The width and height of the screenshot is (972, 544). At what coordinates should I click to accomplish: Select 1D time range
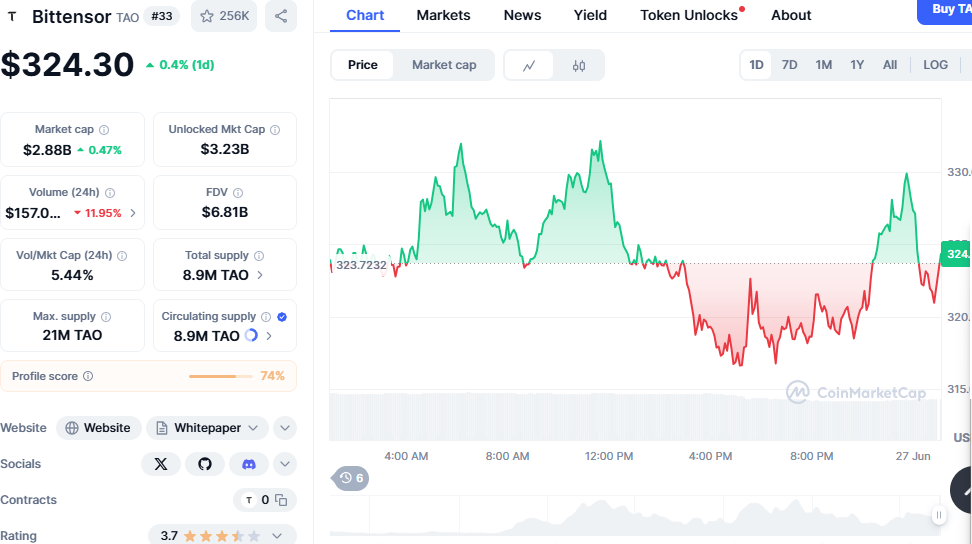pyautogui.click(x=756, y=65)
